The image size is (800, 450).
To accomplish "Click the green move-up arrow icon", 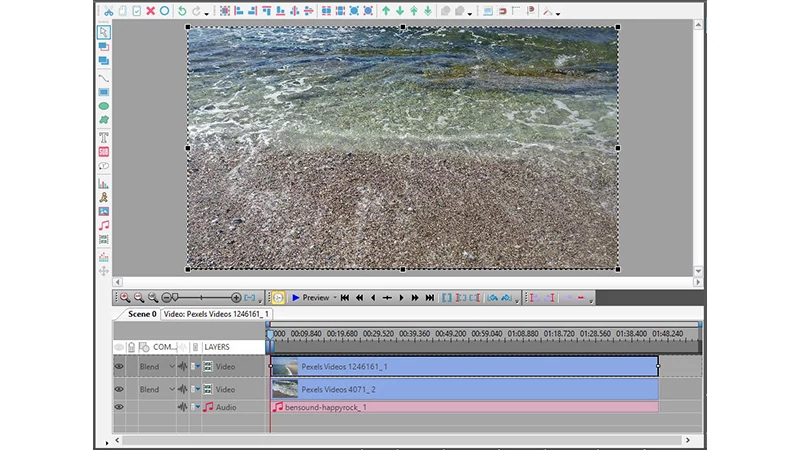I will point(386,11).
